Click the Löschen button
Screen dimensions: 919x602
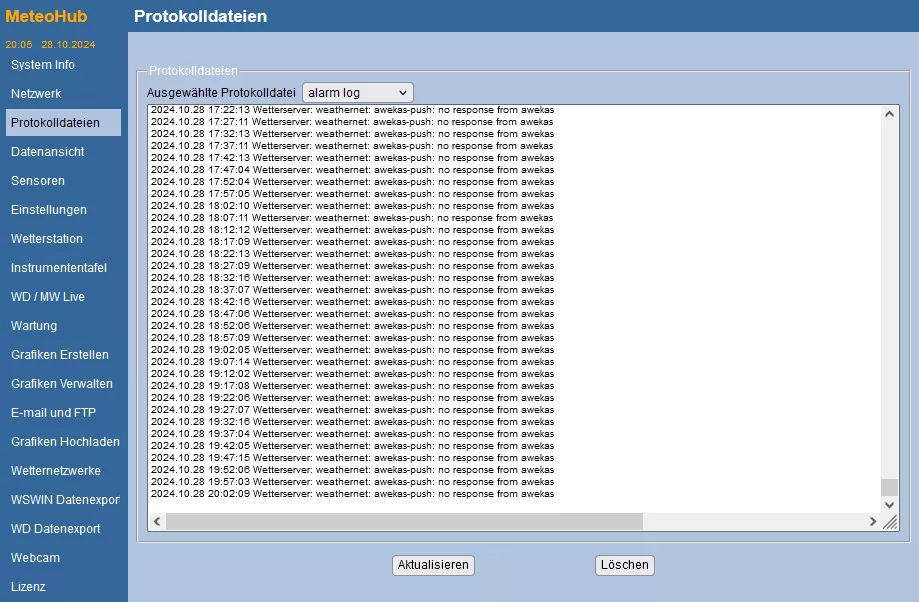click(625, 565)
